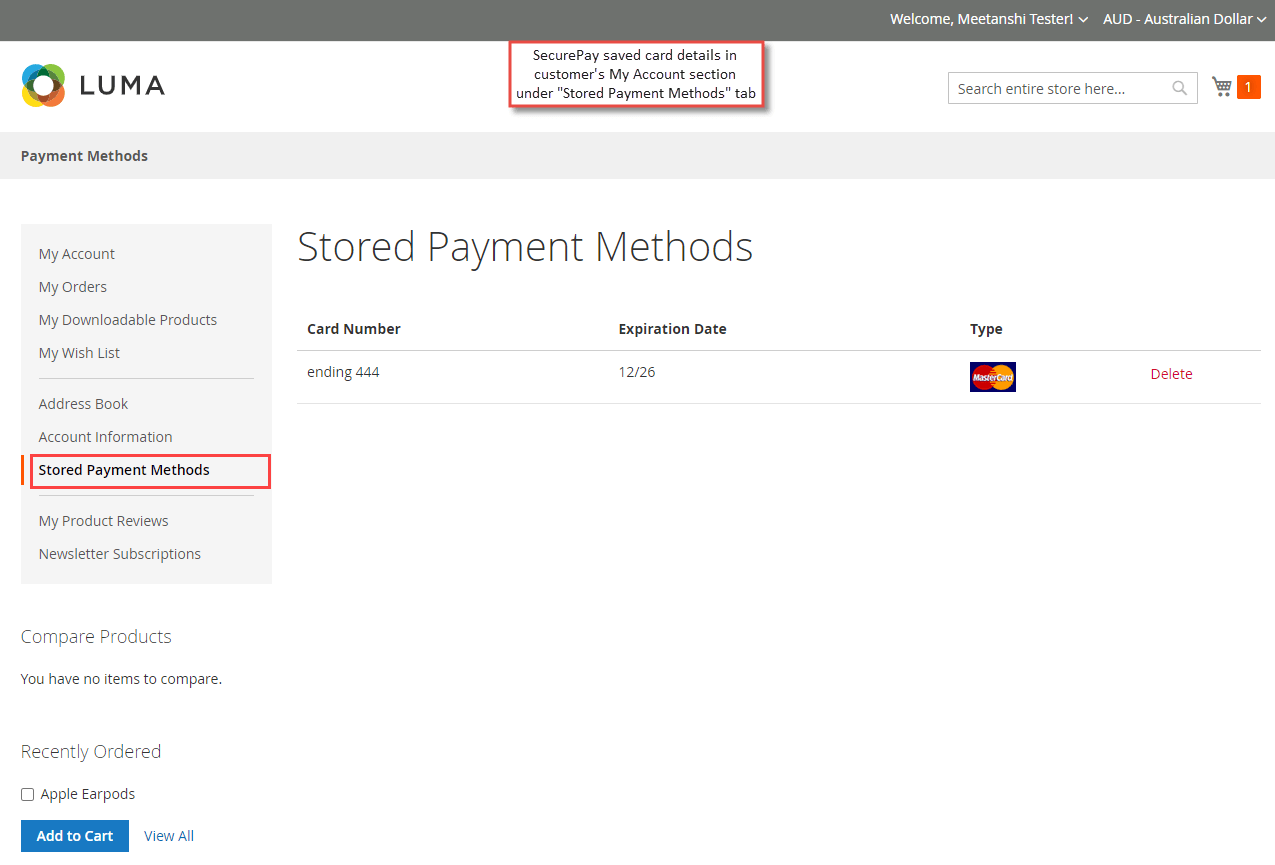
Task: Open the View All recently ordered link
Action: (168, 835)
